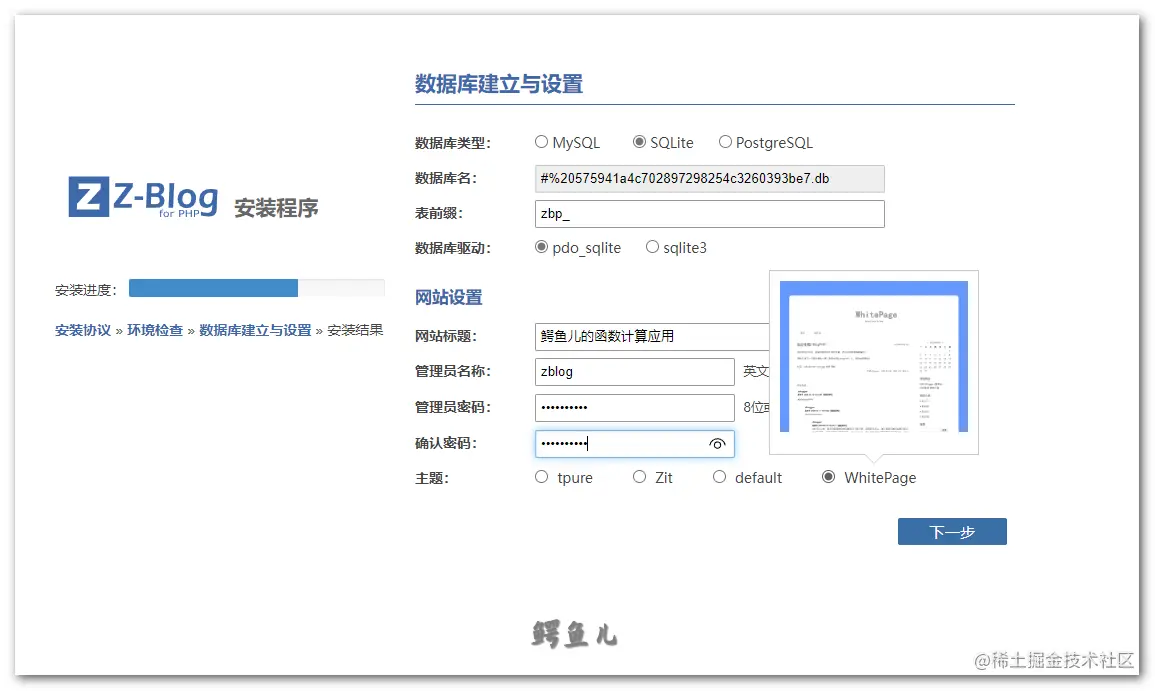
Task: Choose the Zit theme
Action: (638, 477)
